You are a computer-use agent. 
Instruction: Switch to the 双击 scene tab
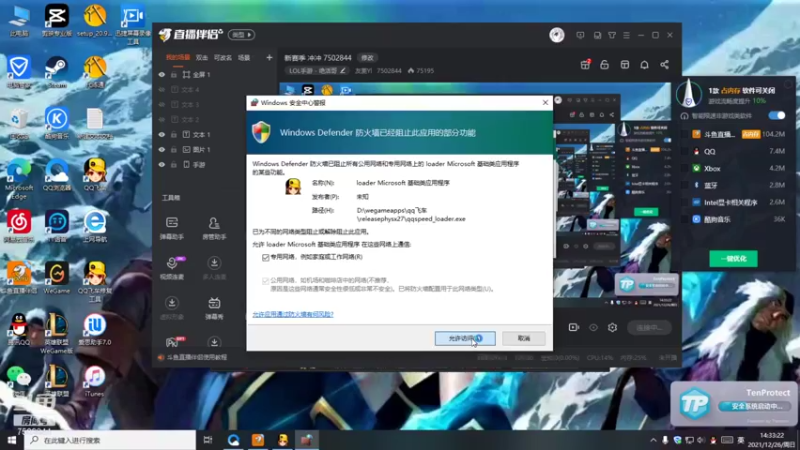(202, 58)
